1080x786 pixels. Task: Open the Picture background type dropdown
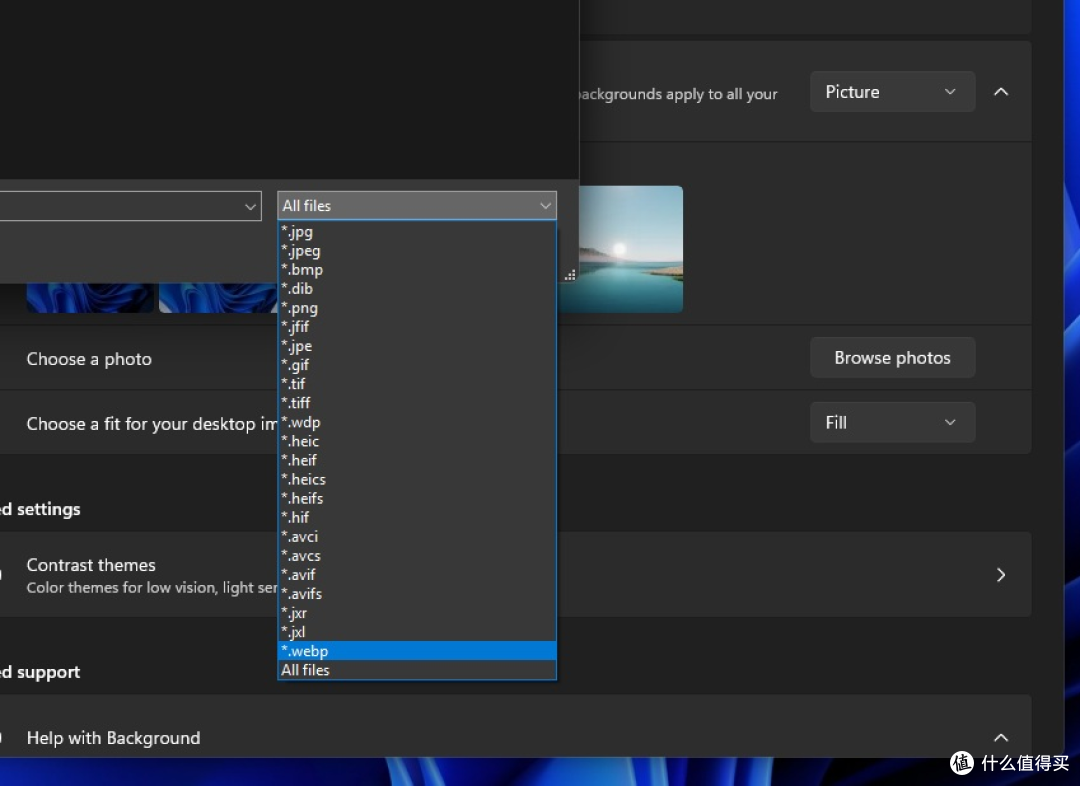click(892, 92)
